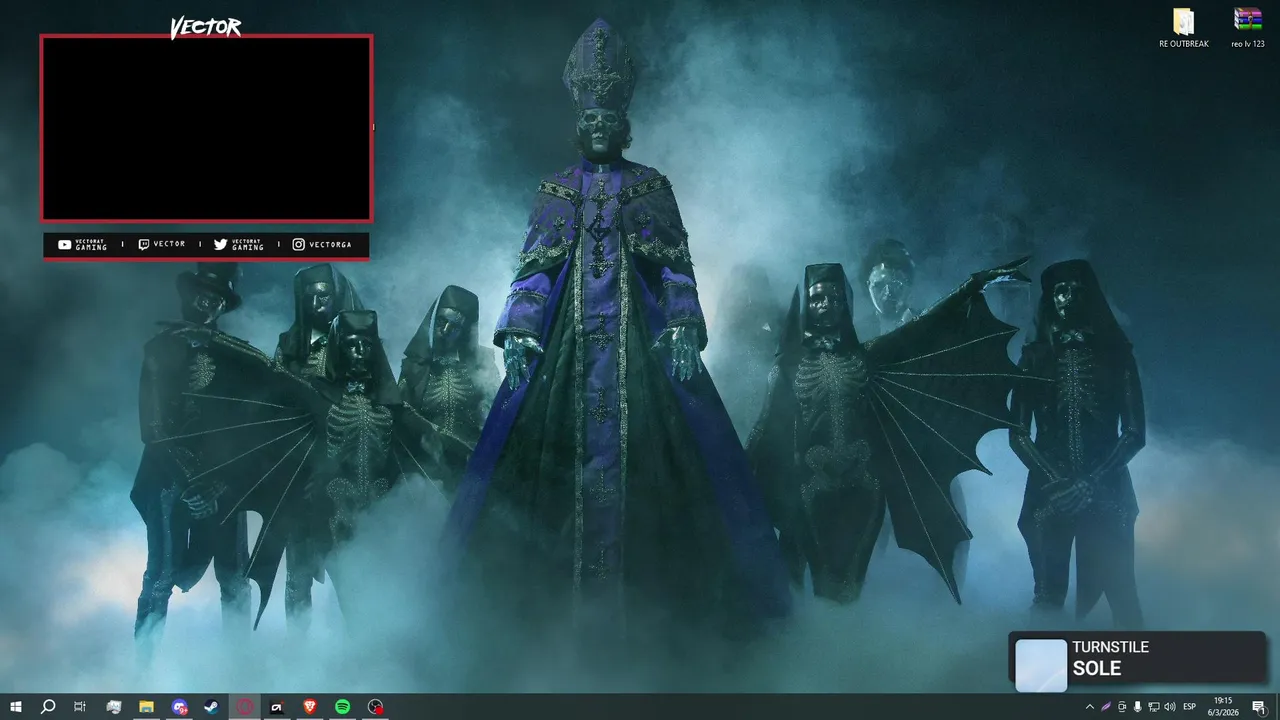This screenshot has width=1280, height=720.
Task: Click the Twitter Vectorat Gaming label
Action: point(239,245)
